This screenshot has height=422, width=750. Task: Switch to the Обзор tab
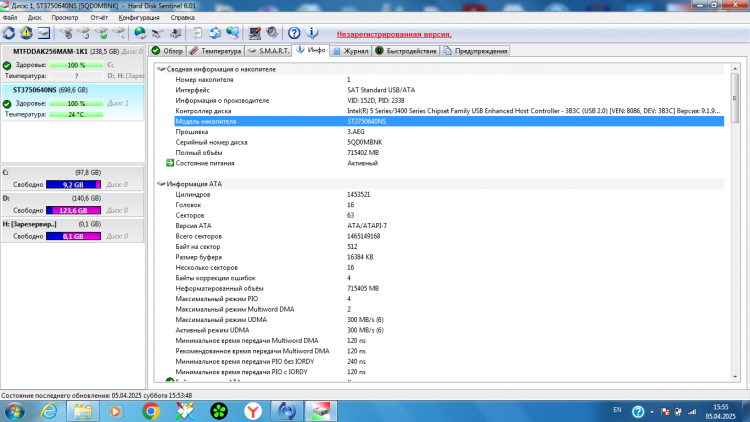(167, 51)
